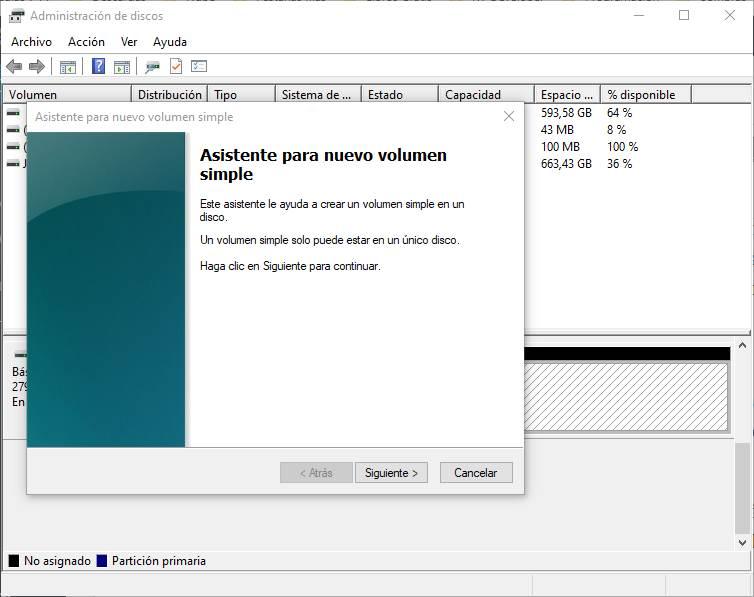Image resolution: width=754 pixels, height=597 pixels.
Task: Open the Acción menu
Action: pos(86,42)
